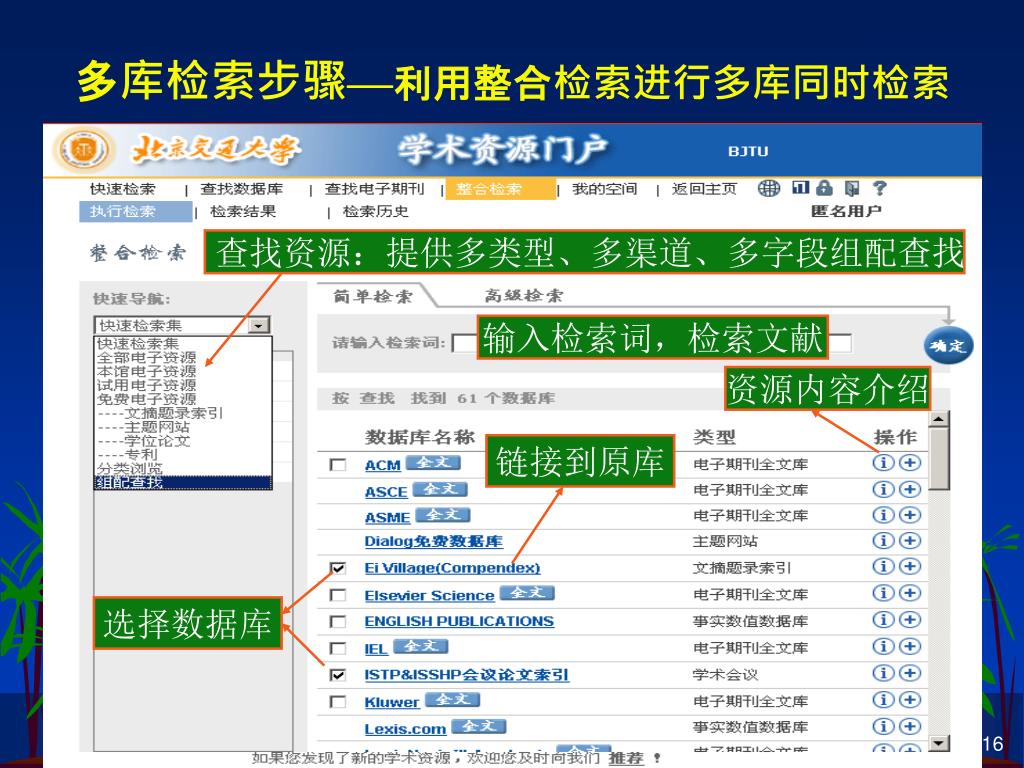Open 查找电子期刊 menu item

tap(375, 189)
